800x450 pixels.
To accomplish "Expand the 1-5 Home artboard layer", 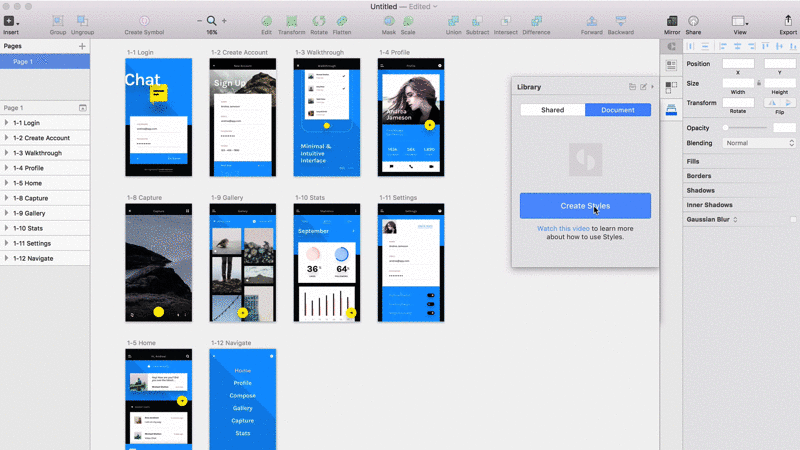I will (7, 183).
